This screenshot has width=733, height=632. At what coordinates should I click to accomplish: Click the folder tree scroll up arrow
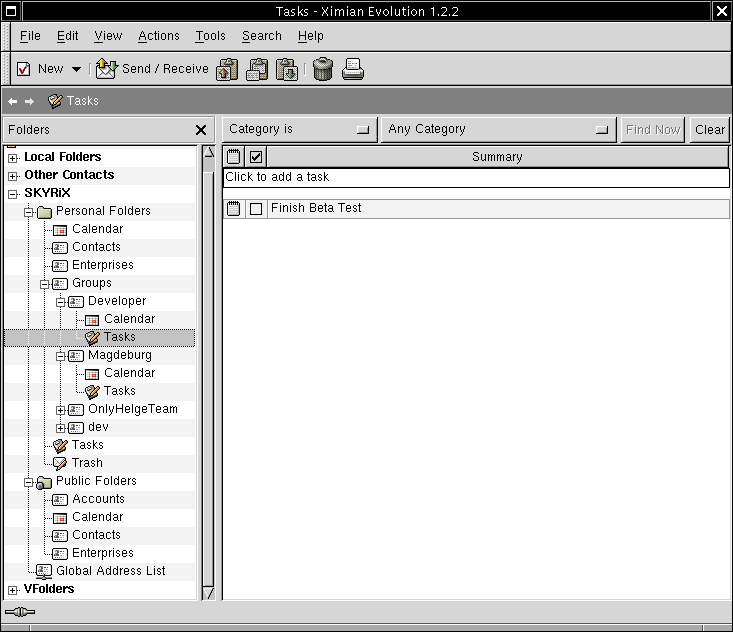point(208,152)
